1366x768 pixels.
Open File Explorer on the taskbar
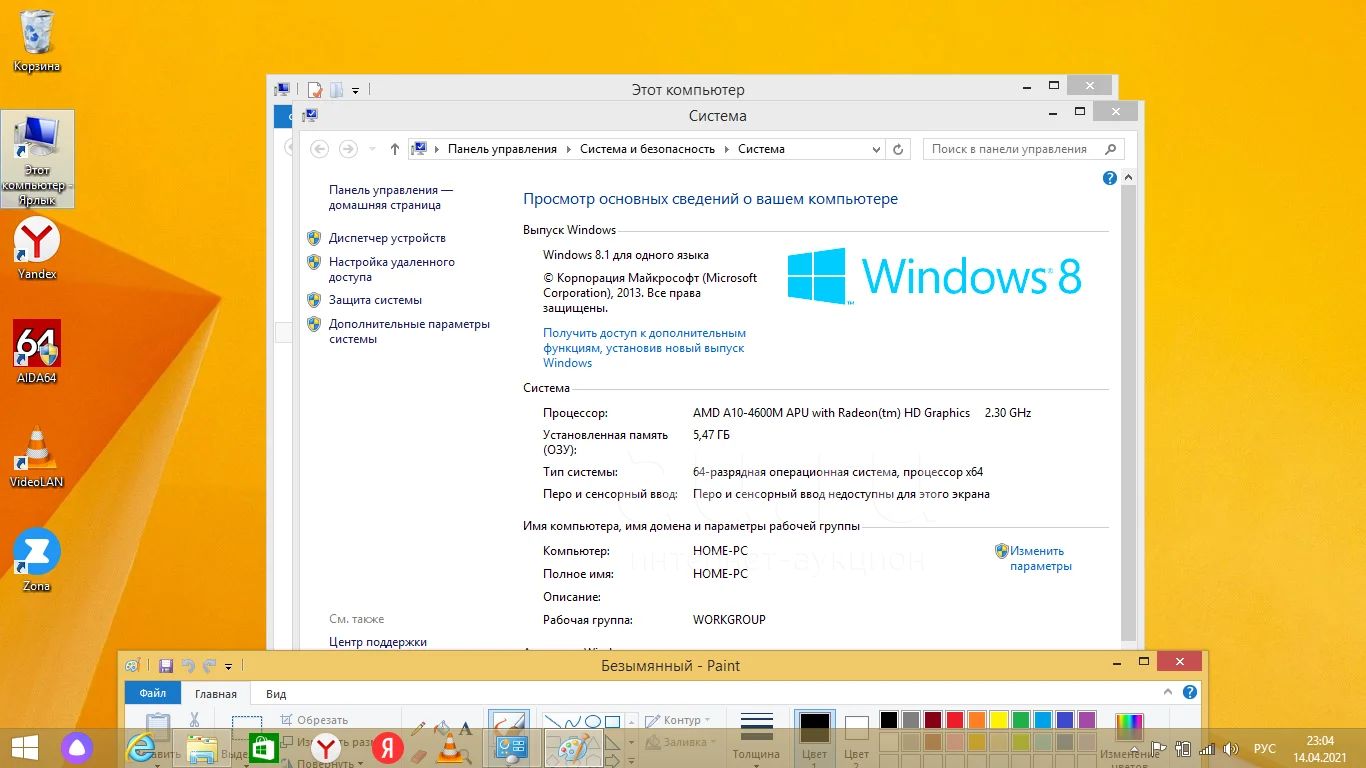(x=202, y=748)
